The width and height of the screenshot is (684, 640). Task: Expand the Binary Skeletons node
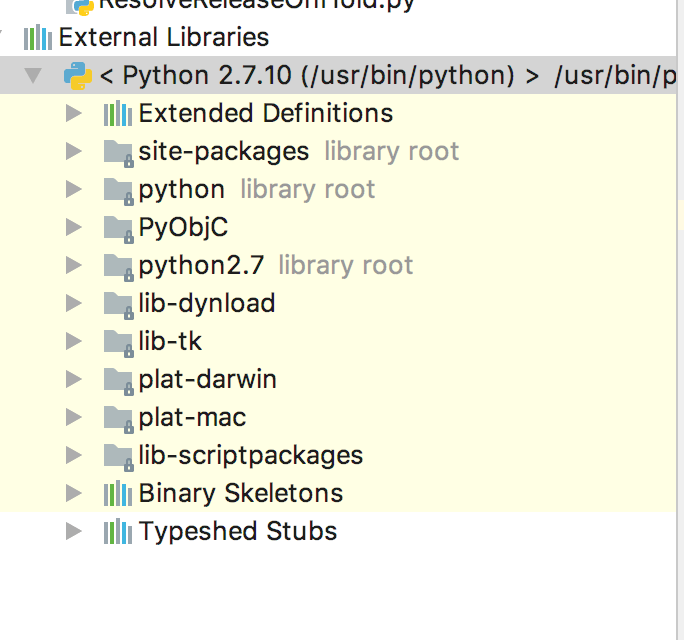tap(72, 494)
